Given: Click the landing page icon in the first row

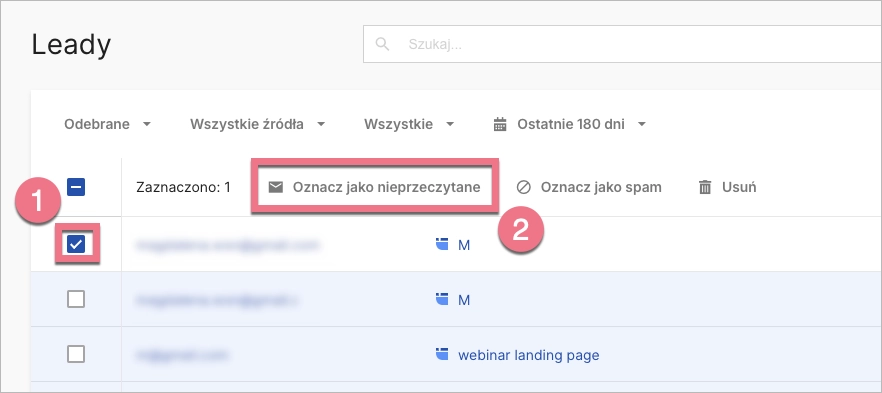Looking at the screenshot, I should (x=442, y=244).
